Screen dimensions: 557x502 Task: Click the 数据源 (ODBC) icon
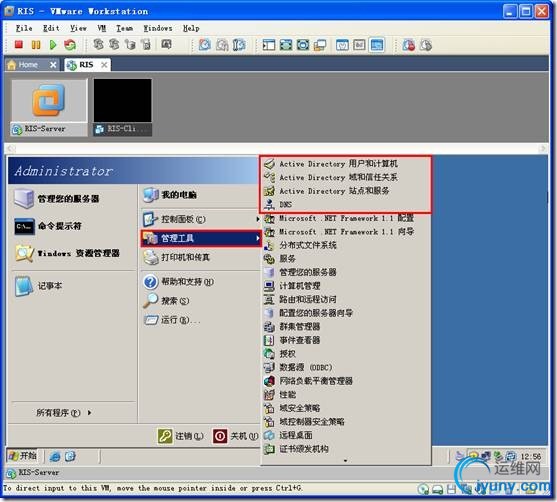click(269, 367)
